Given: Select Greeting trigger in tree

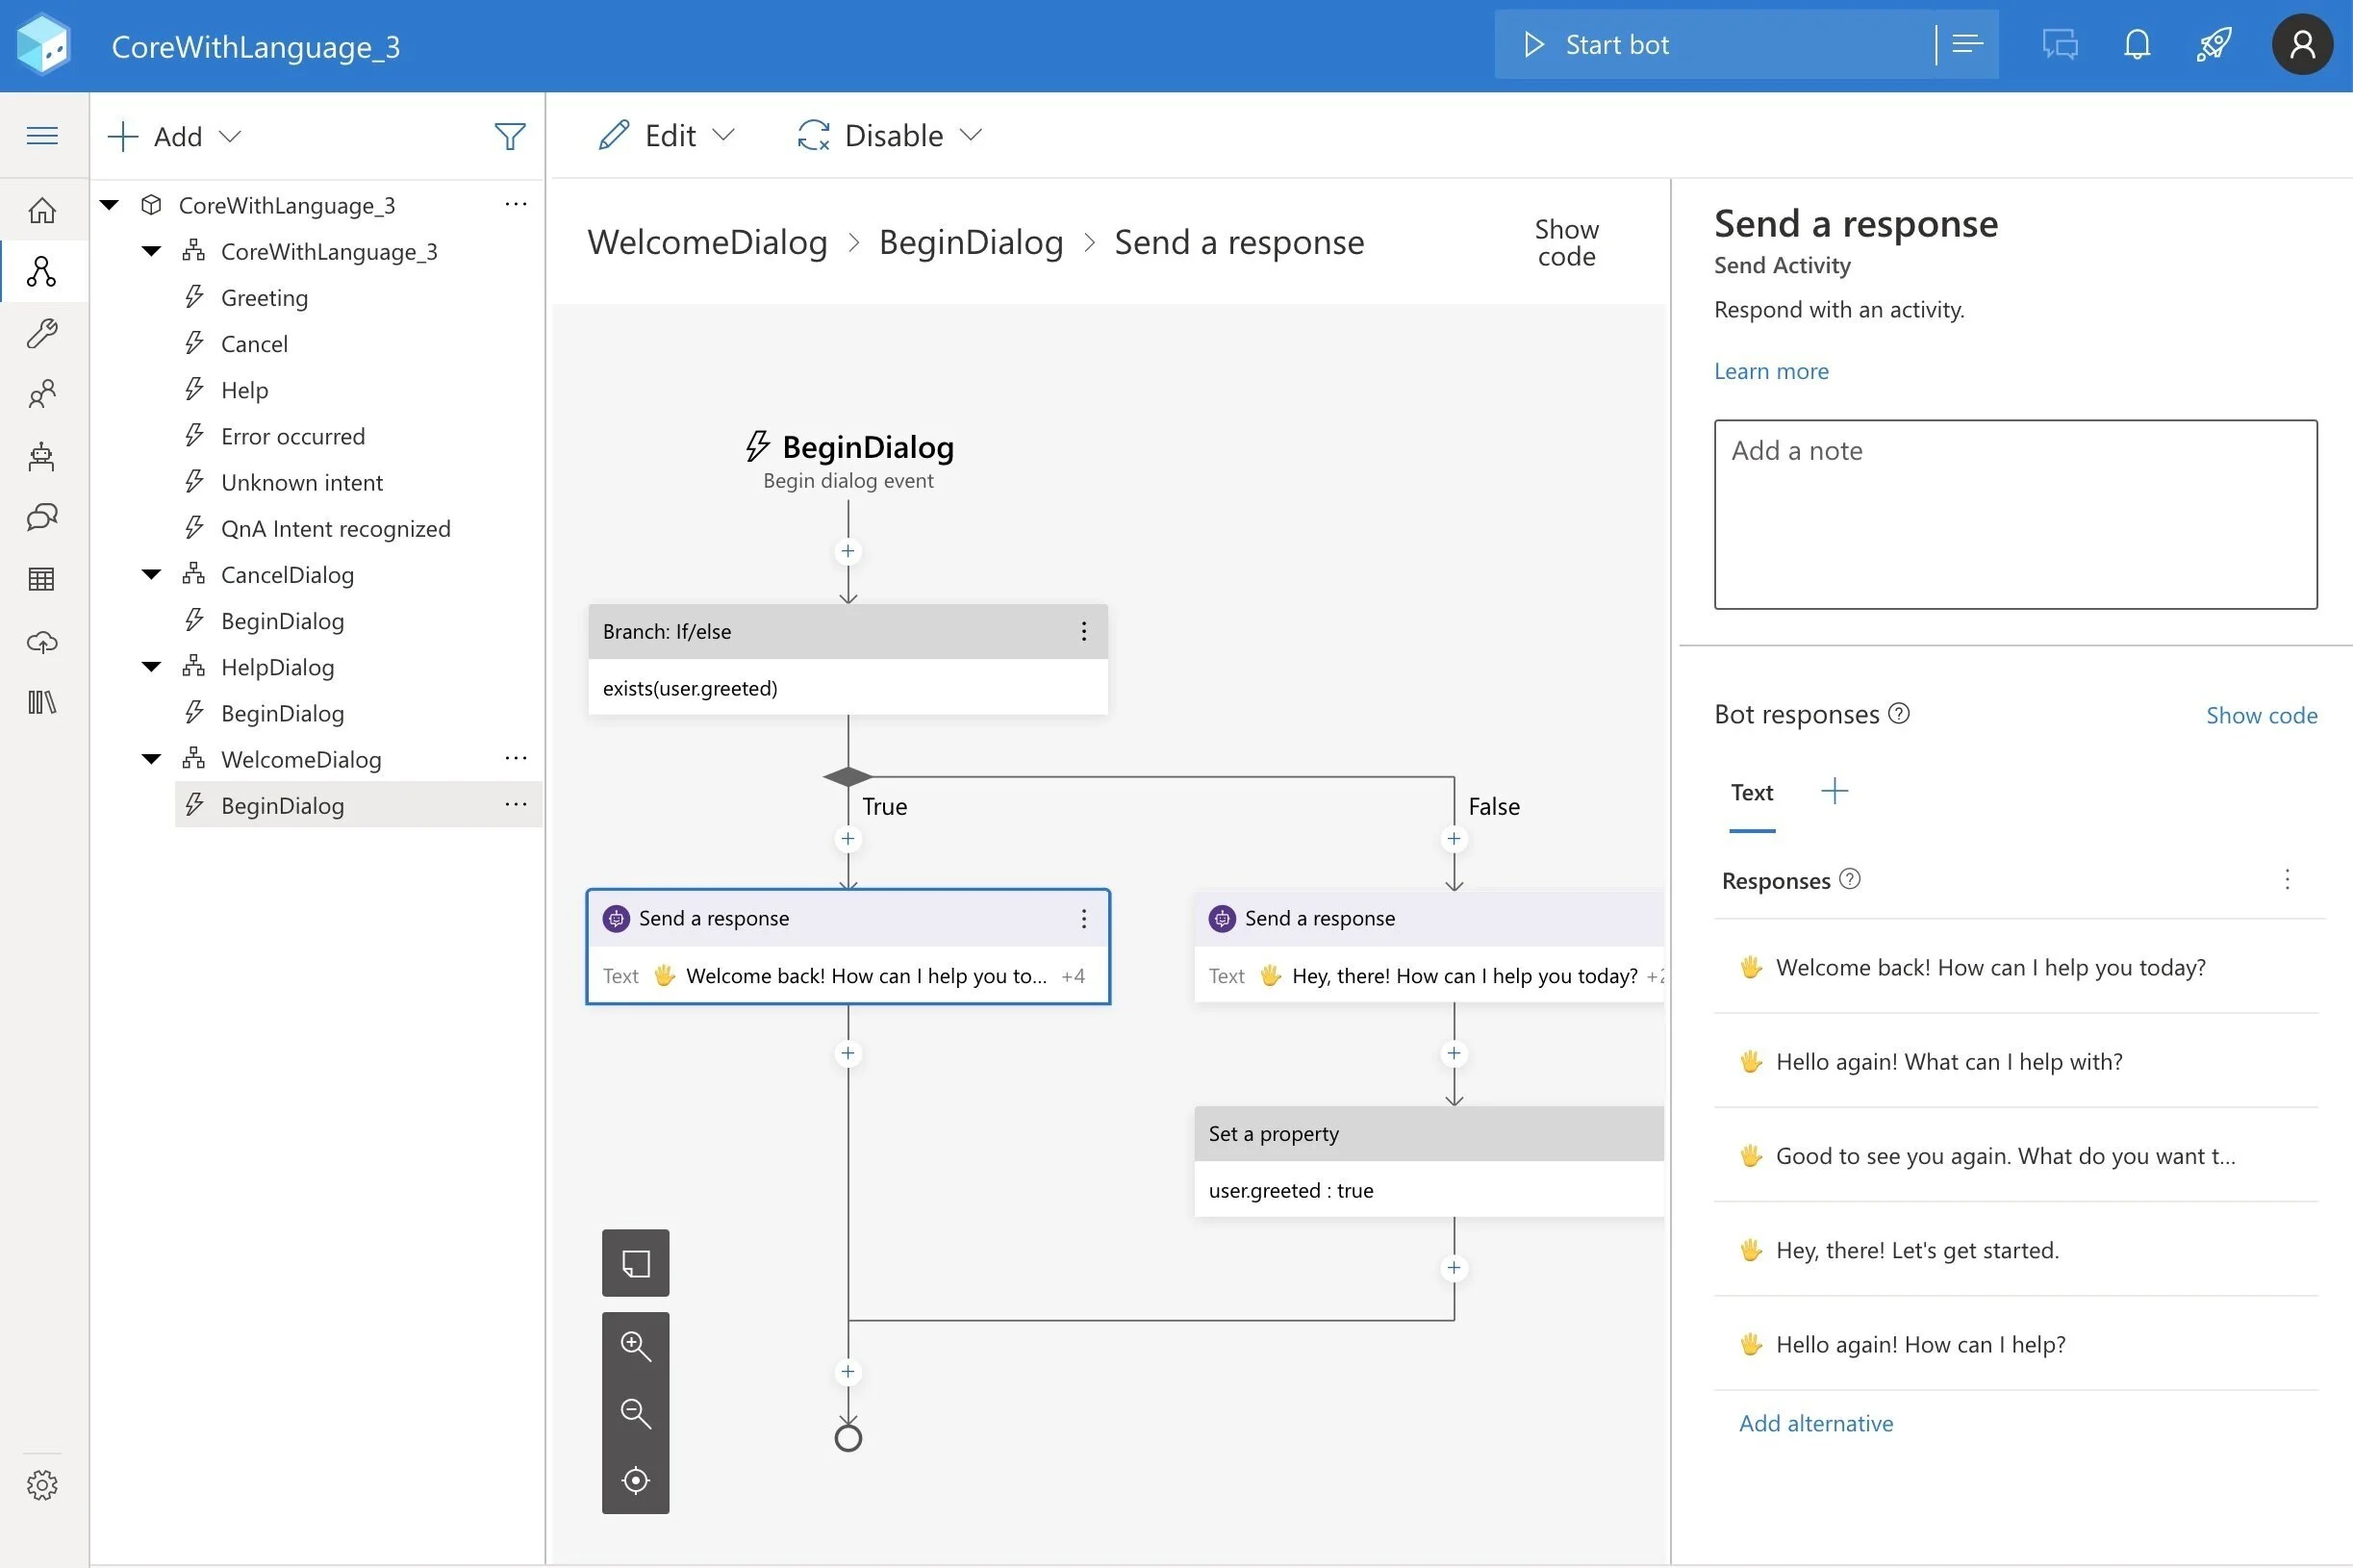Looking at the screenshot, I should point(264,297).
